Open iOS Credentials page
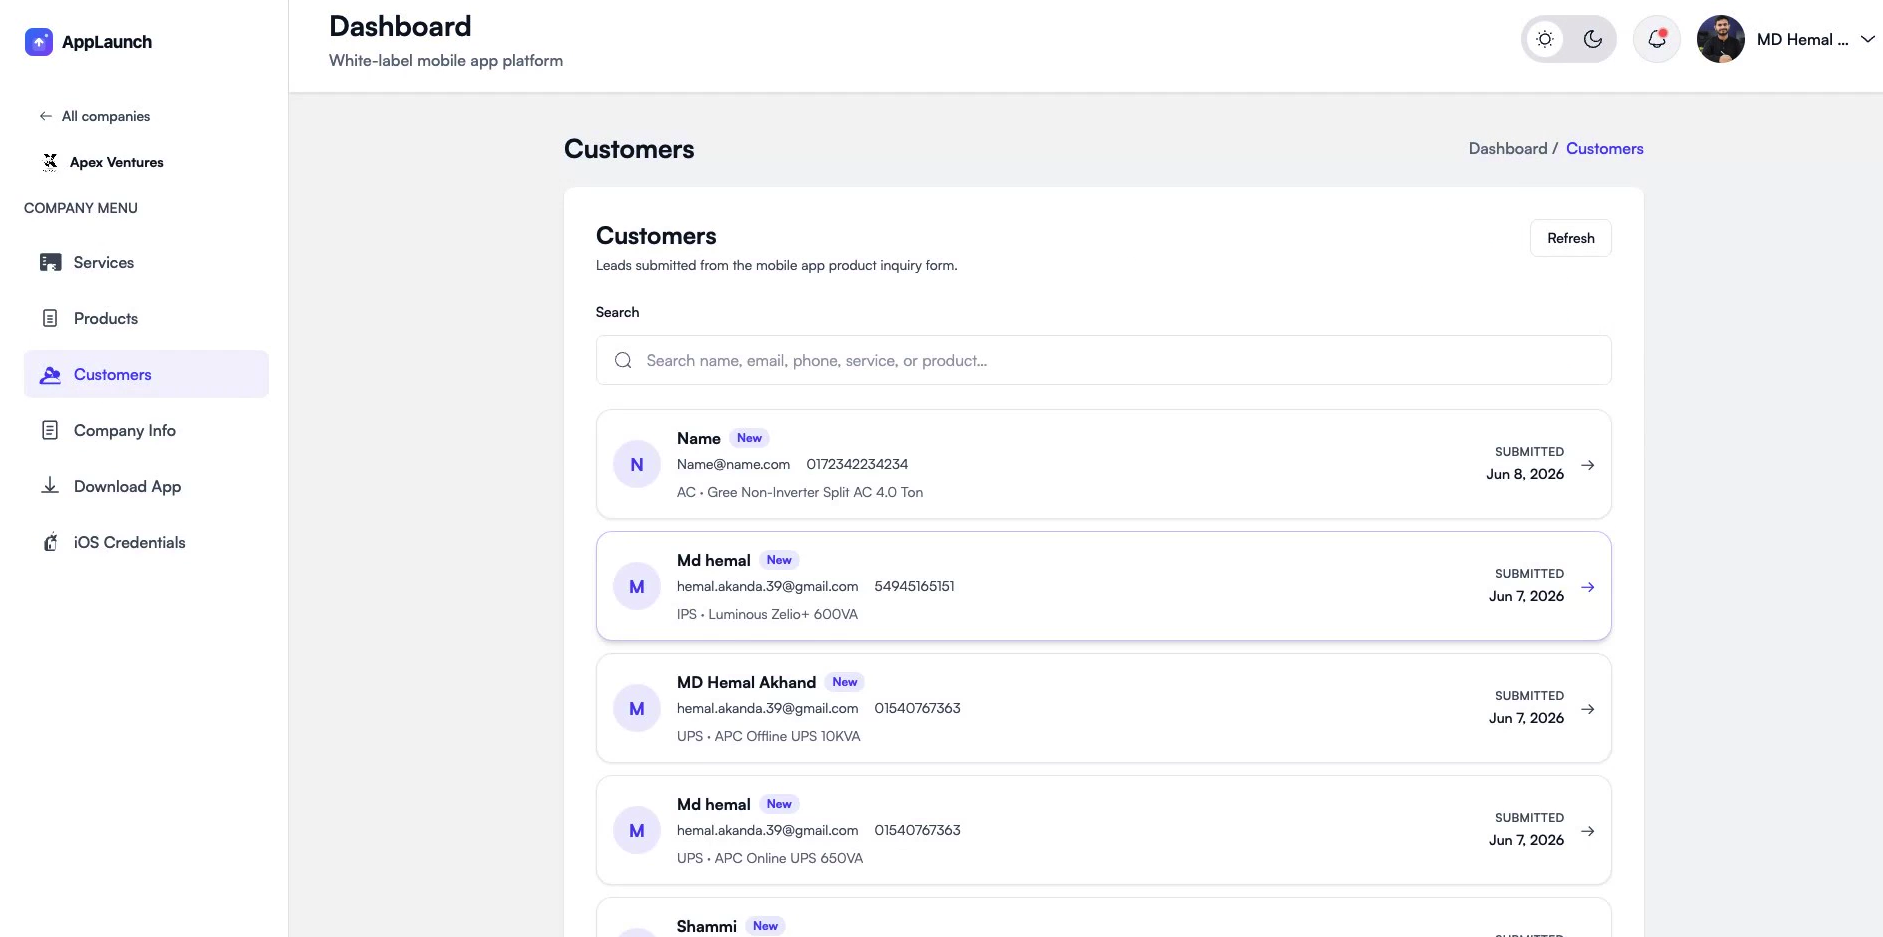Image resolution: width=1883 pixels, height=937 pixels. click(x=146, y=542)
